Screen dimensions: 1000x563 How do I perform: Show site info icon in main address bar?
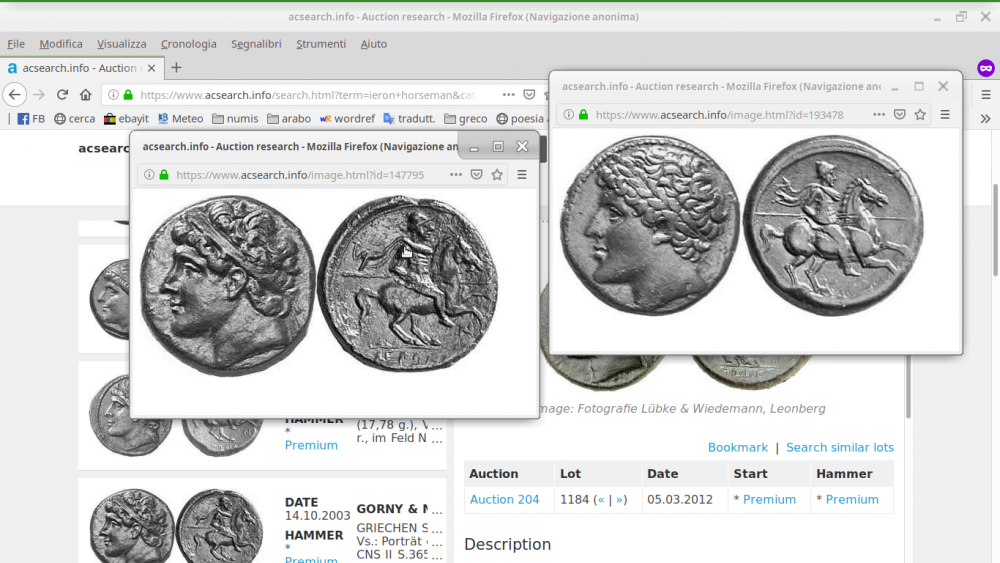point(113,95)
